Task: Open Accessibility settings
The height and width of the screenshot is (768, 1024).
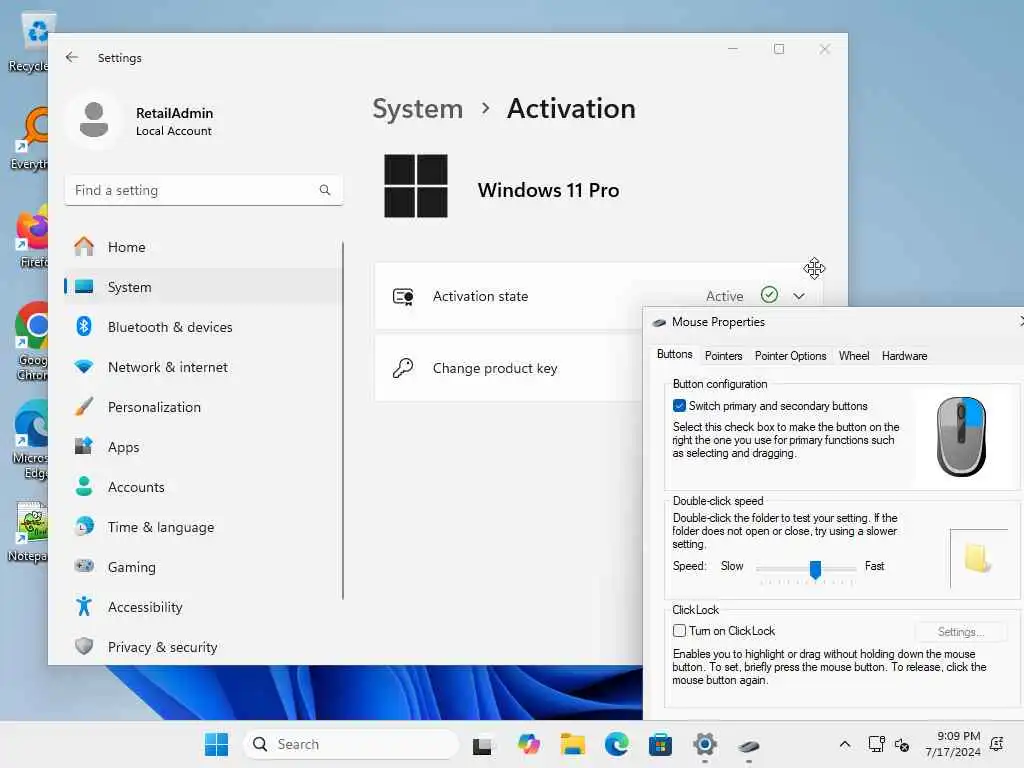Action: click(204, 607)
